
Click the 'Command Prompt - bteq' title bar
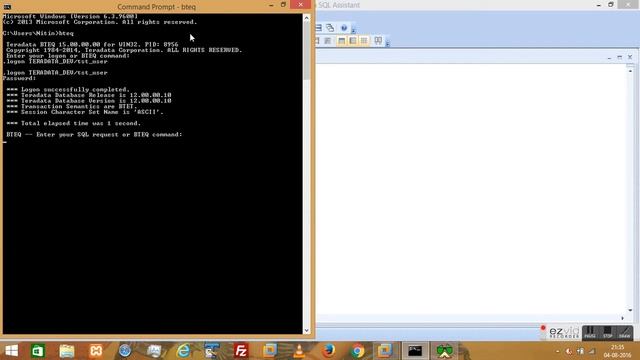point(156,7)
